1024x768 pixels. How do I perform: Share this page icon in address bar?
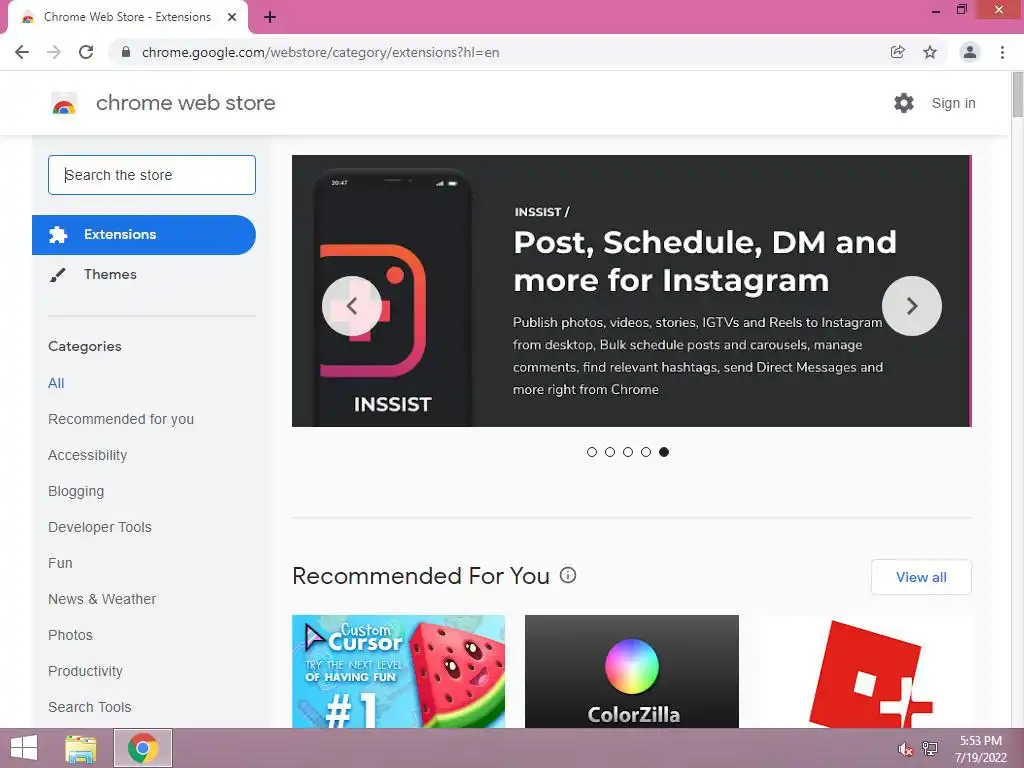tap(898, 52)
